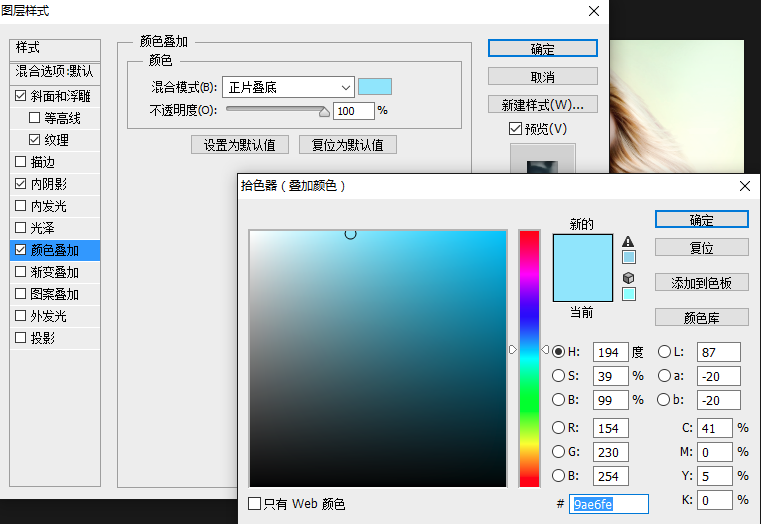Click the hex color field showing 9ae6fe
The width and height of the screenshot is (761, 524).
click(x=609, y=504)
